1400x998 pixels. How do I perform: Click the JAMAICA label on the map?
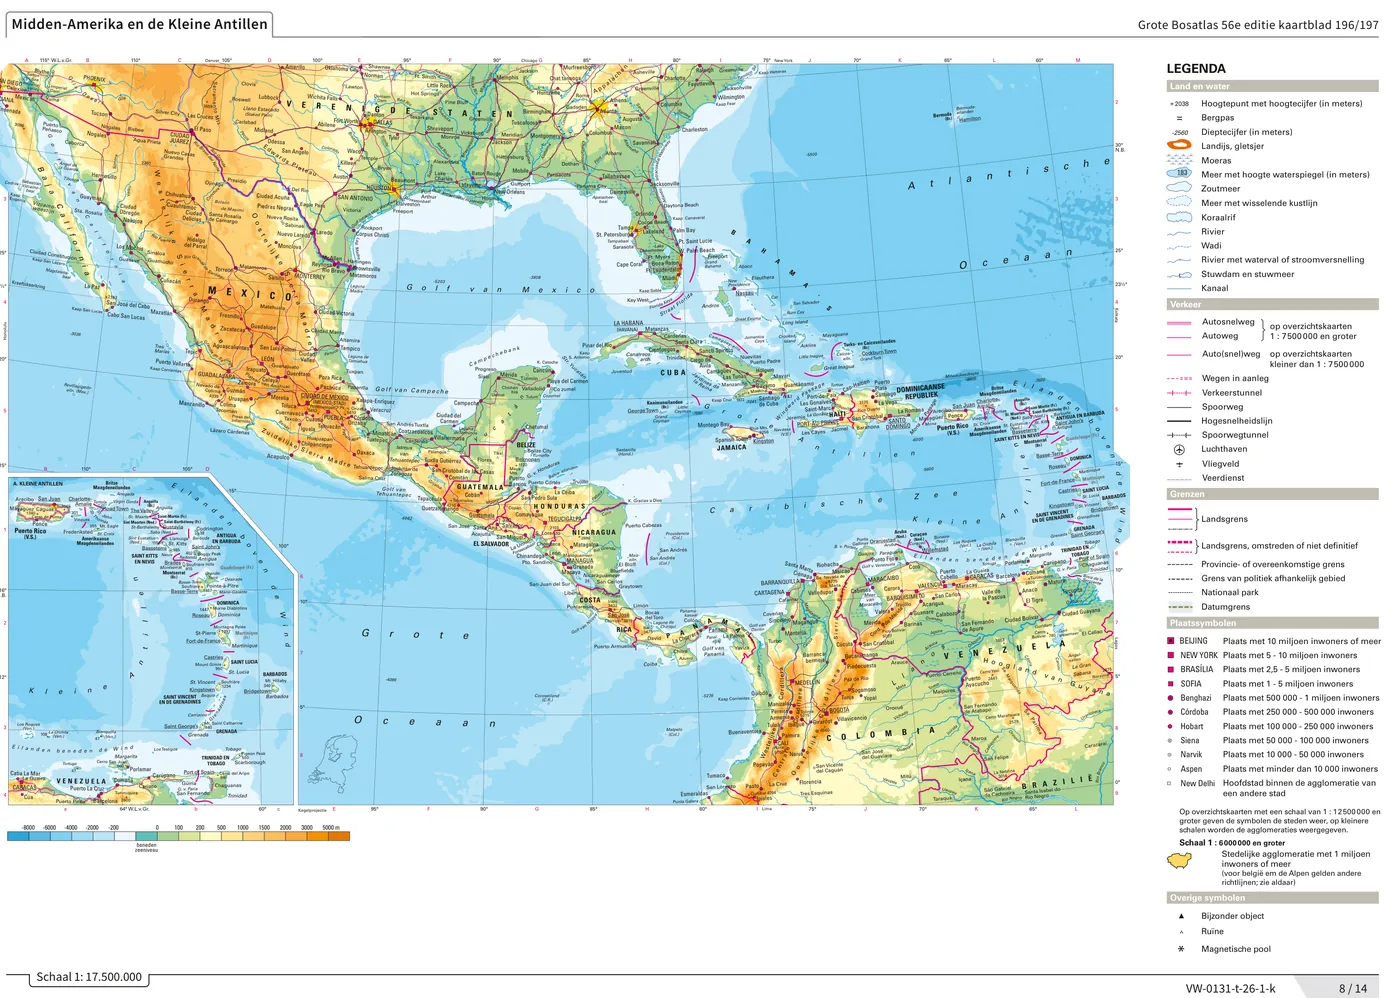click(x=731, y=447)
